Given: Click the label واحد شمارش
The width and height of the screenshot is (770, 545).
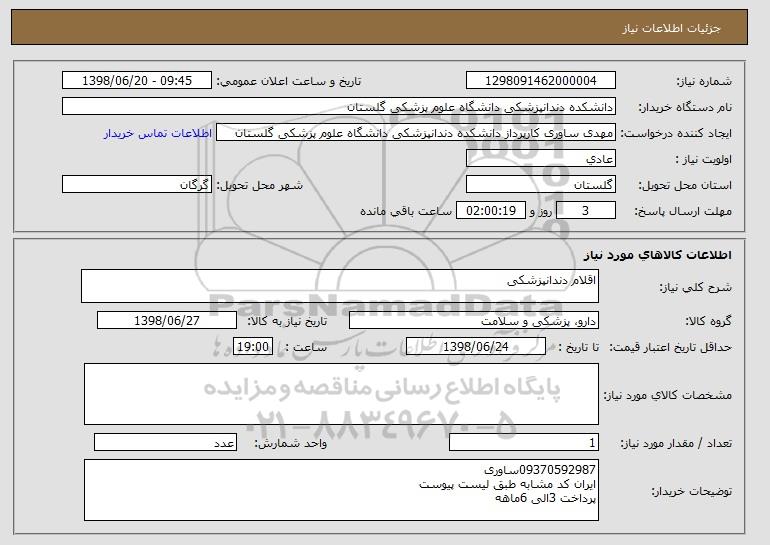Looking at the screenshot, I should coord(290,443).
